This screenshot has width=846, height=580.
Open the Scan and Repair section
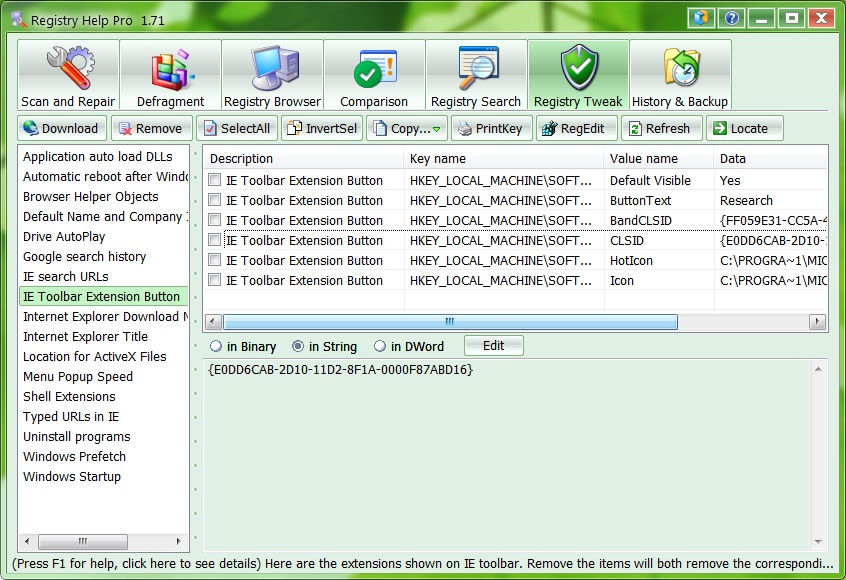(68, 75)
